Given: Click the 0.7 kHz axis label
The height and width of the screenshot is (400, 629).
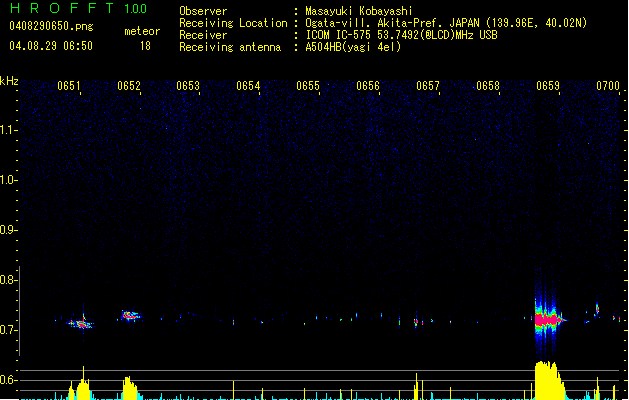Looking at the screenshot, I should pyautogui.click(x=8, y=330).
